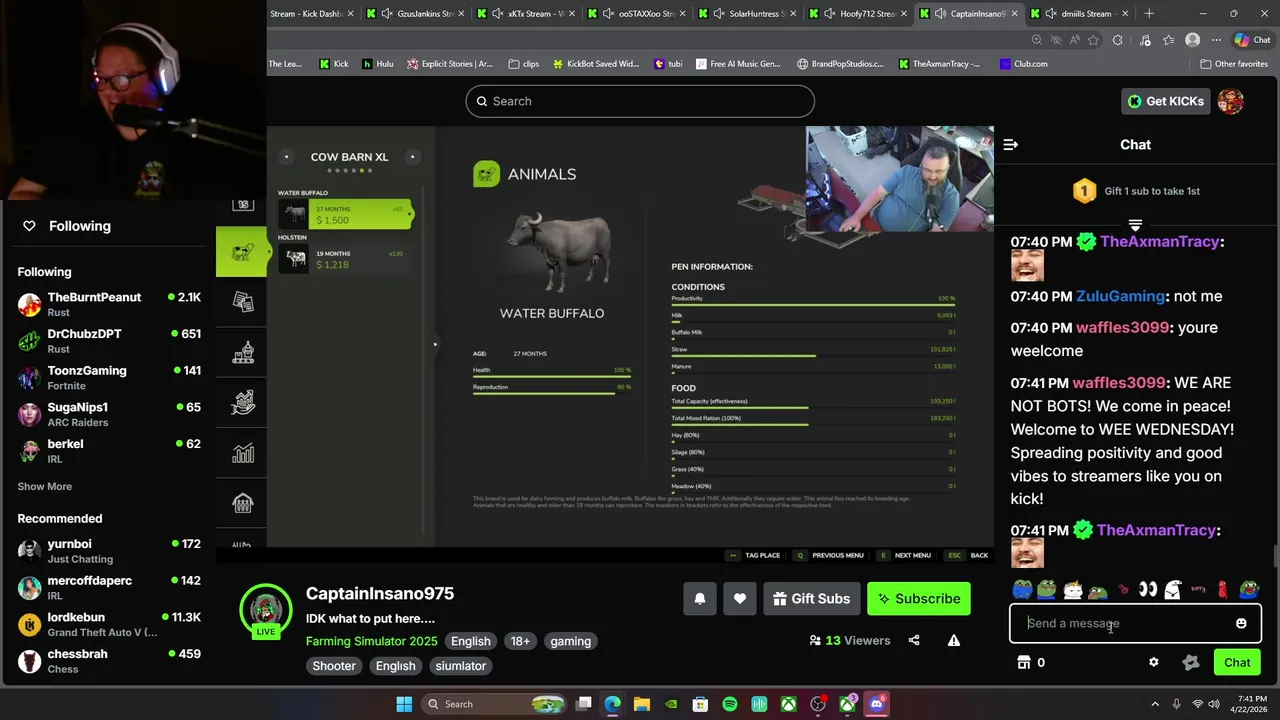Screen dimensions: 1280x720
Task: Open Discord from the taskbar
Action: pyautogui.click(x=877, y=704)
